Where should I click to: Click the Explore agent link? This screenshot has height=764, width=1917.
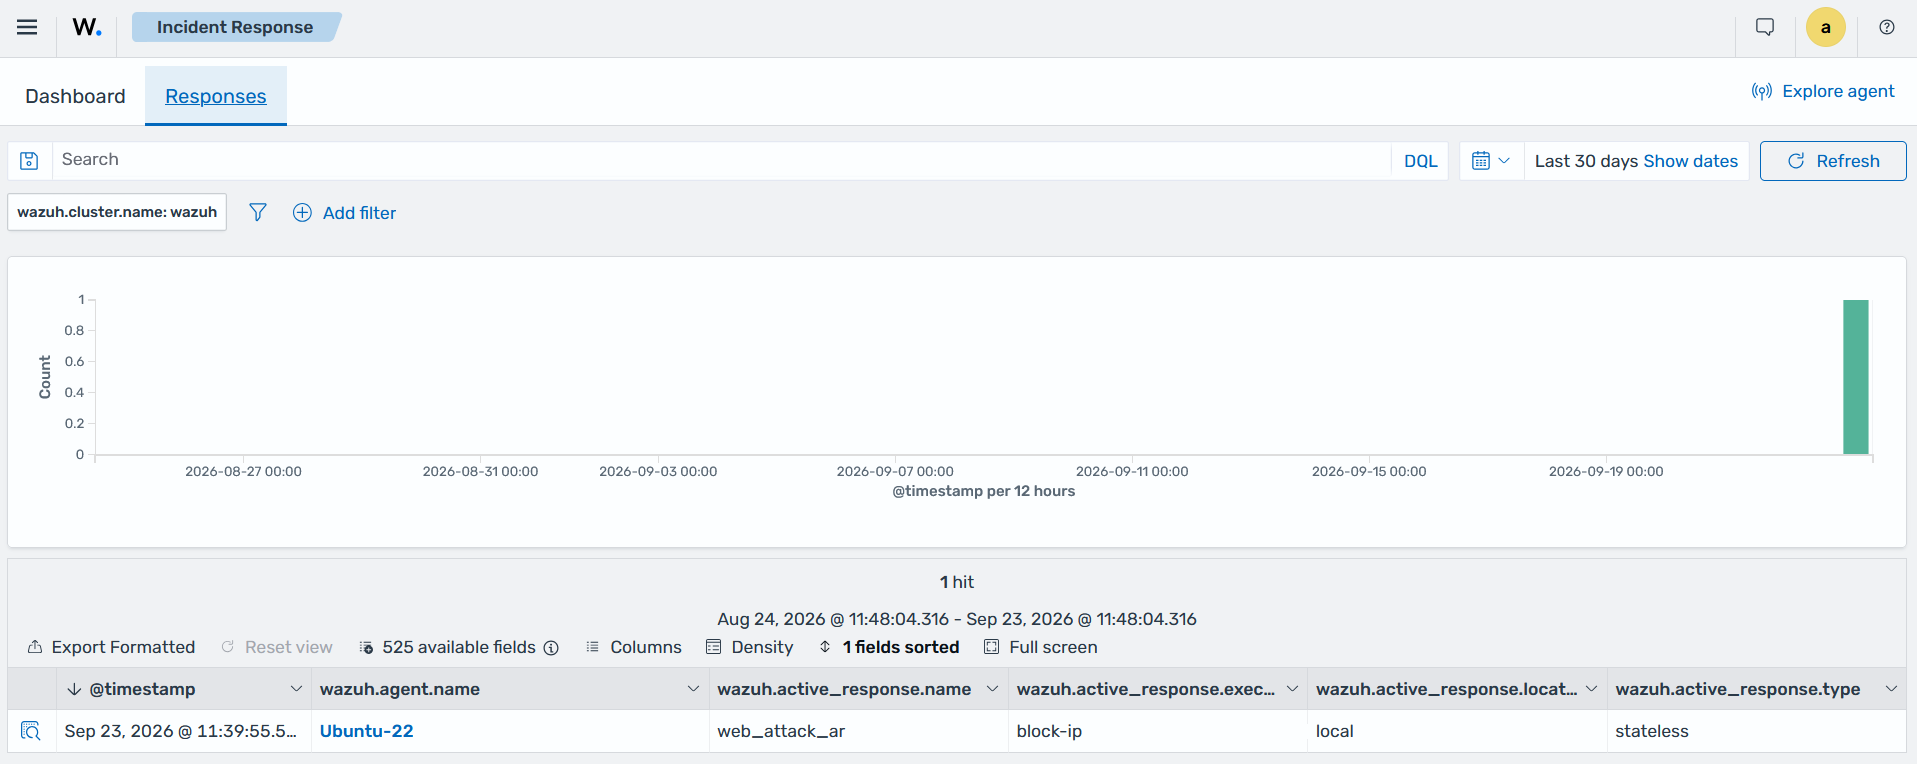1822,91
